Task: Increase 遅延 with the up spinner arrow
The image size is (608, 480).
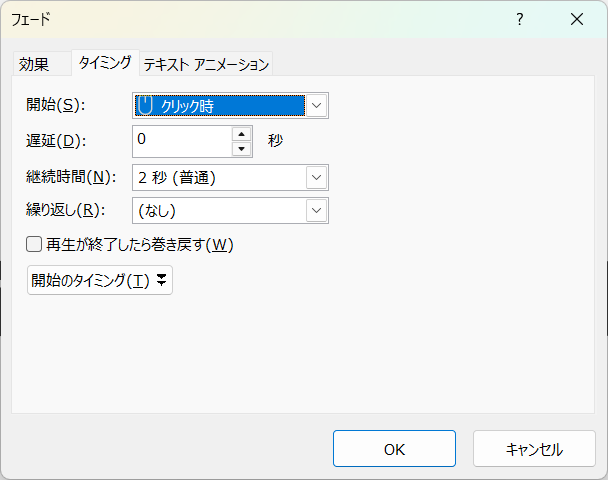Action: pyautogui.click(x=242, y=134)
